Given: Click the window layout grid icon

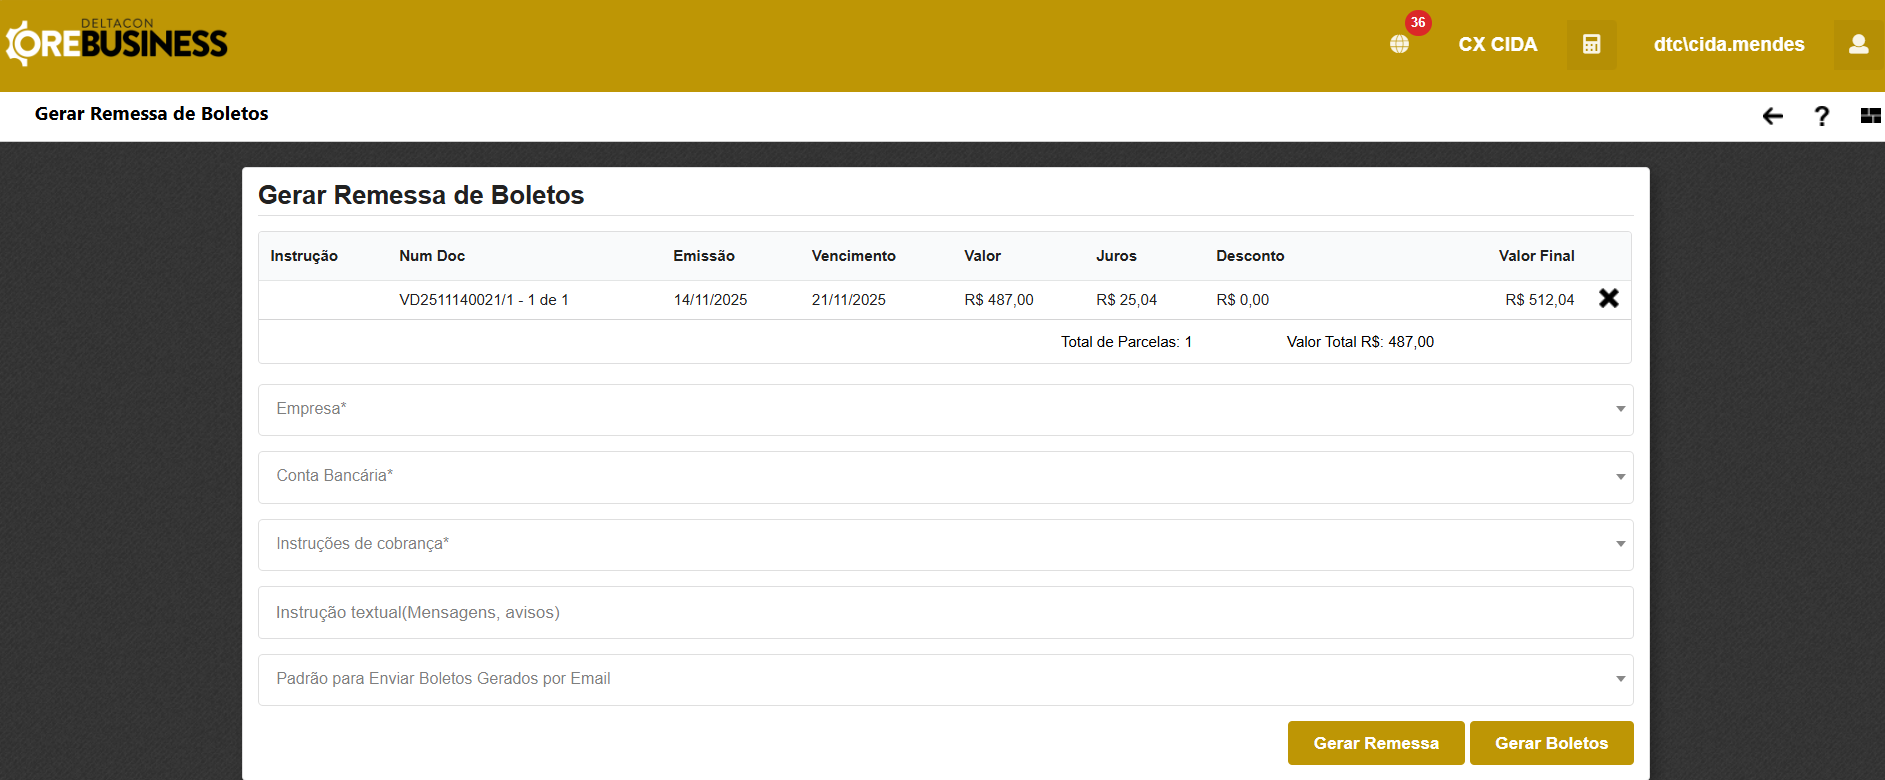Looking at the screenshot, I should [x=1870, y=116].
